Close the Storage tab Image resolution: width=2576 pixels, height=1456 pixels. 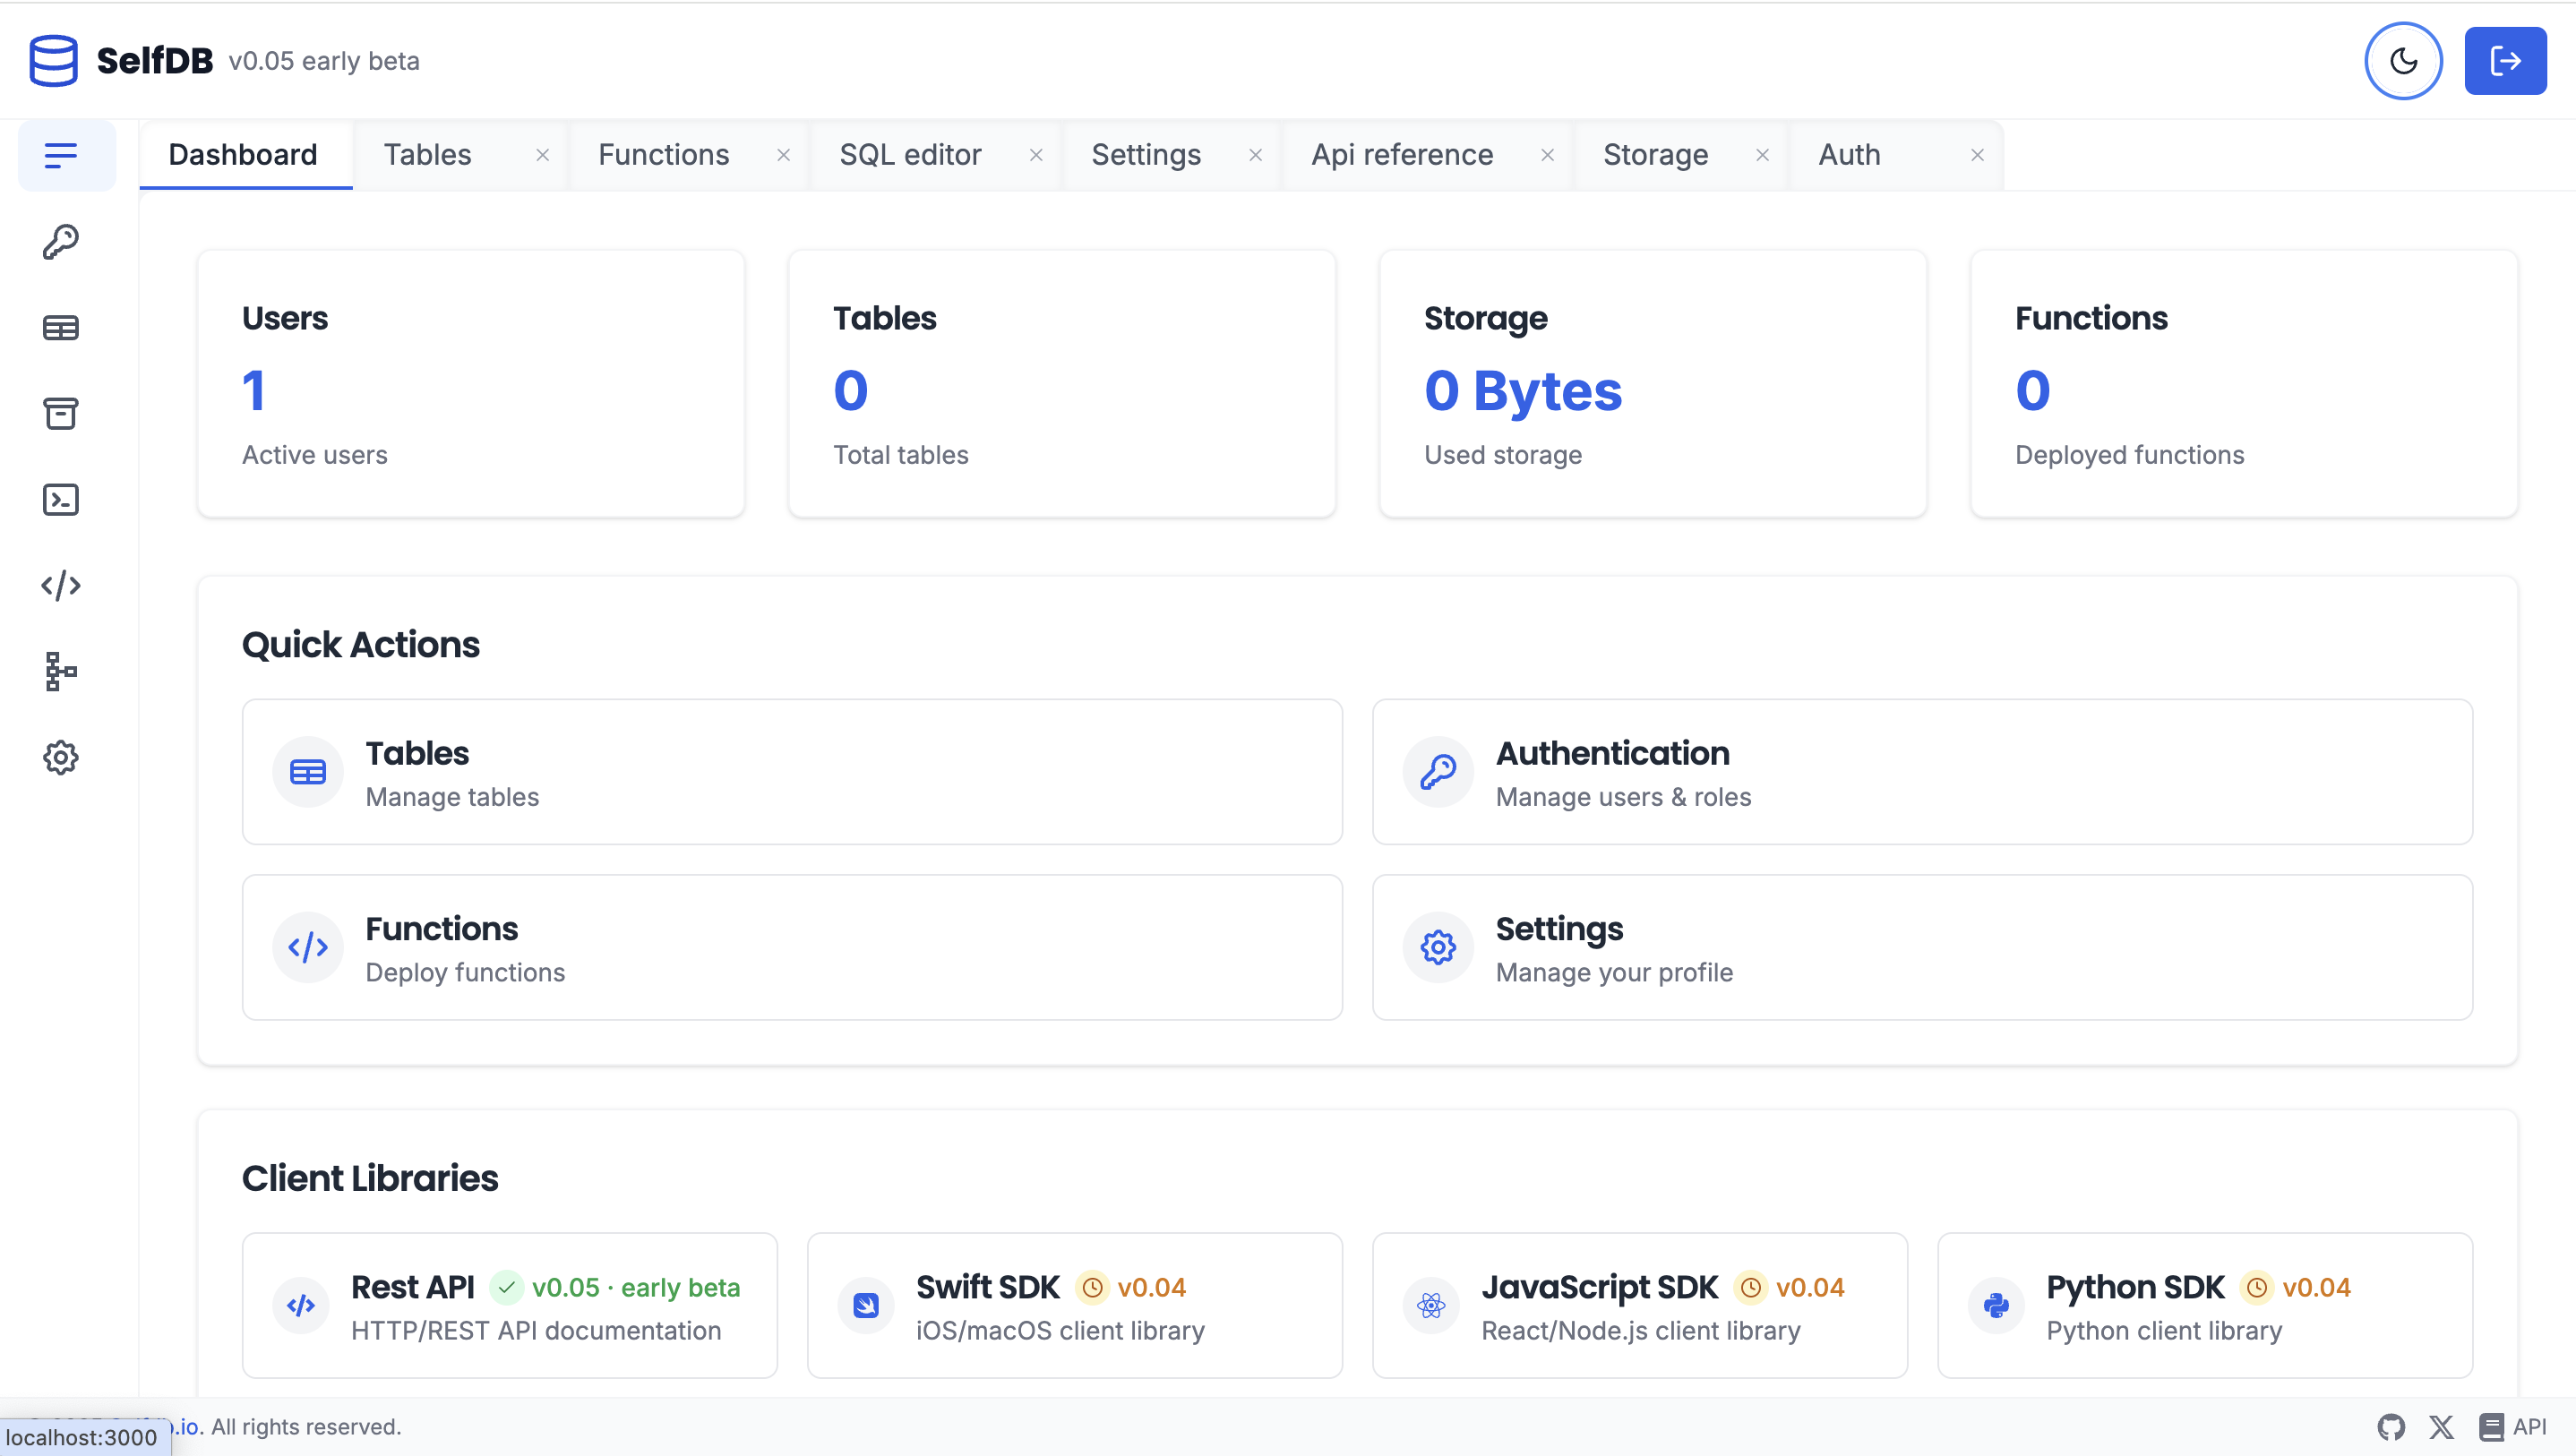click(x=1763, y=155)
